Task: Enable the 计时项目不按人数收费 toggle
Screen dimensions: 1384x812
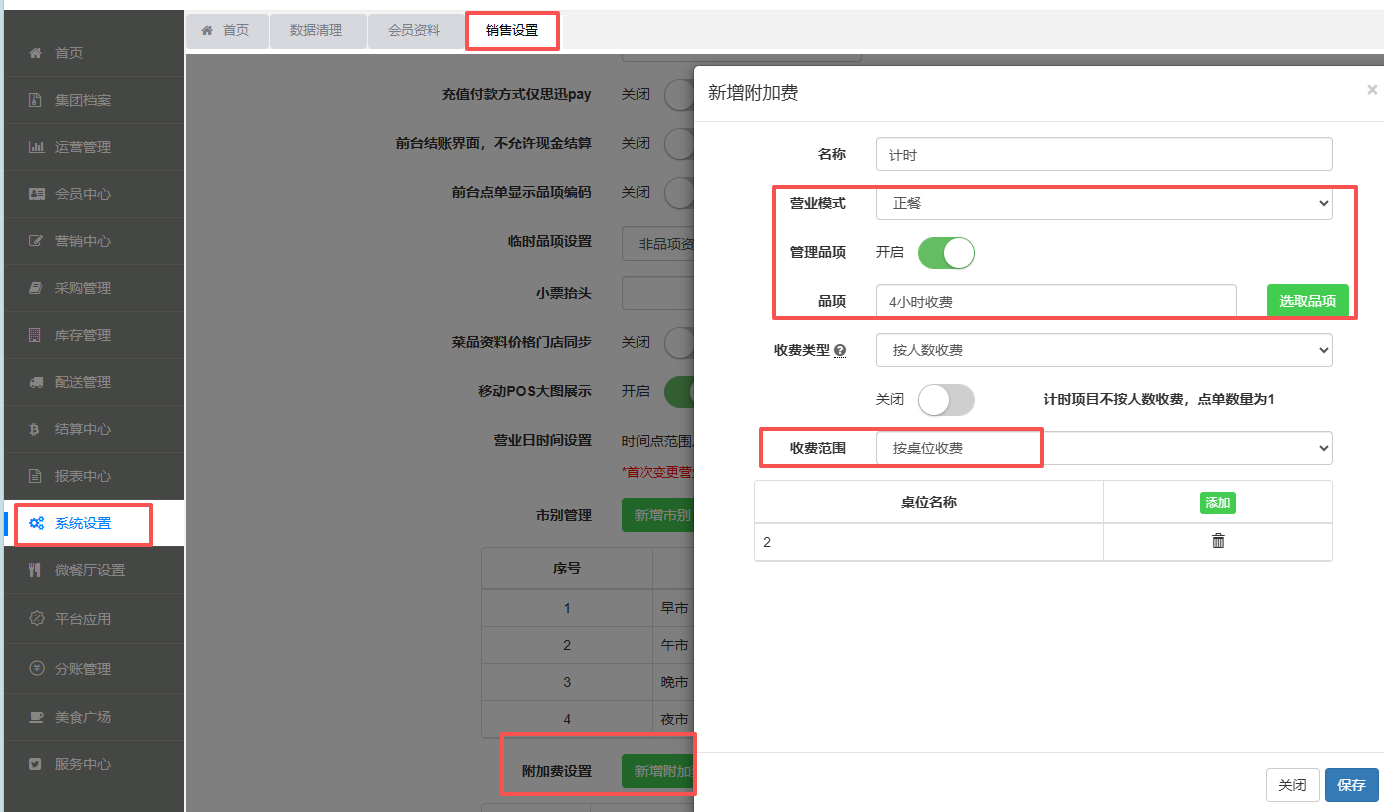Action: pos(945,400)
